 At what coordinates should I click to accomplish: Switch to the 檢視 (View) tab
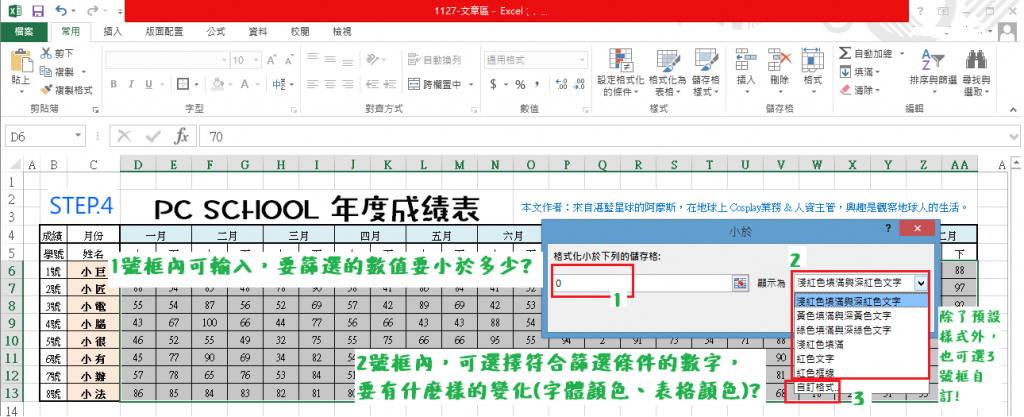pos(342,31)
